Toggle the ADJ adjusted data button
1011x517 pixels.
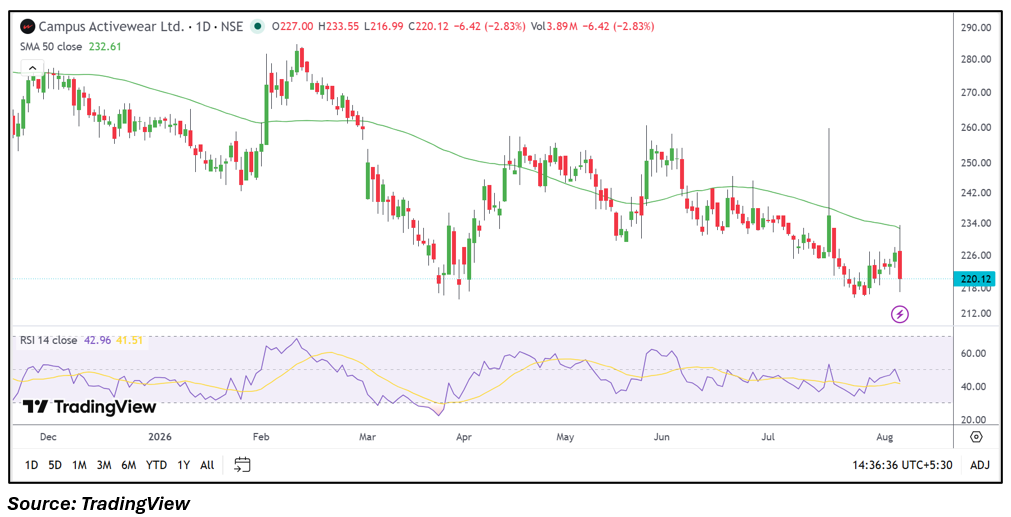click(x=979, y=465)
